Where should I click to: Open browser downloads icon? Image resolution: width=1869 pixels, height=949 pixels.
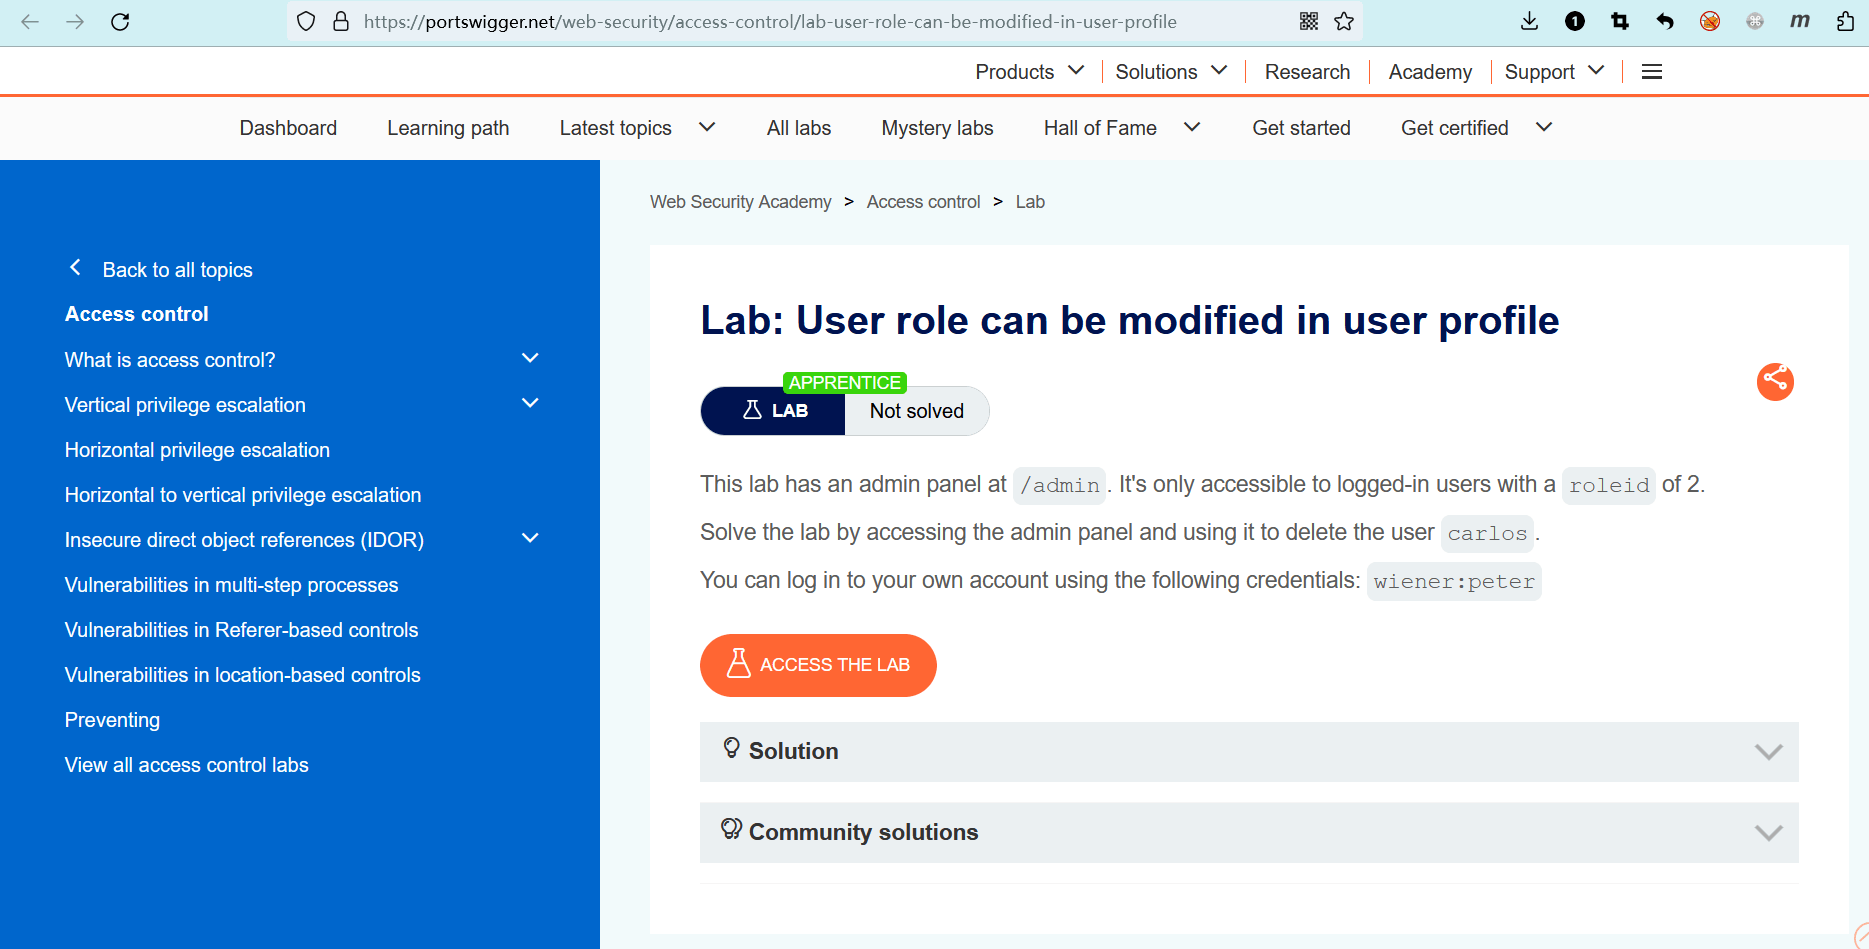(1529, 22)
